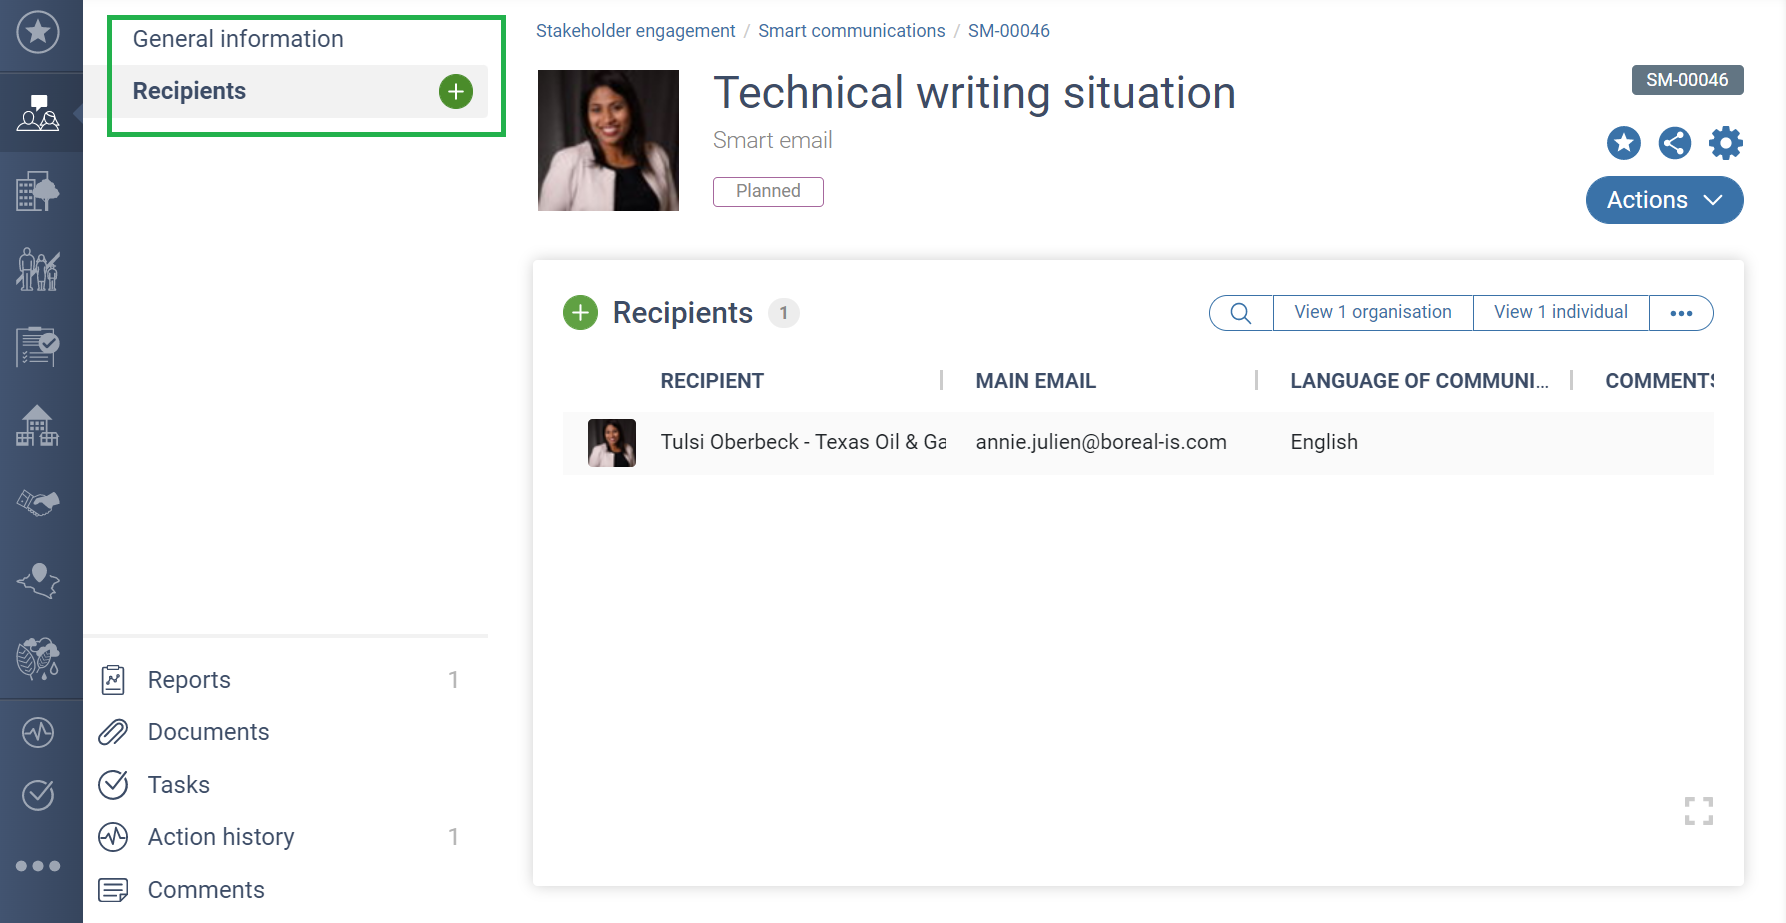Open the Environment monitoring leaf icon
The width and height of the screenshot is (1786, 923).
(x=37, y=659)
